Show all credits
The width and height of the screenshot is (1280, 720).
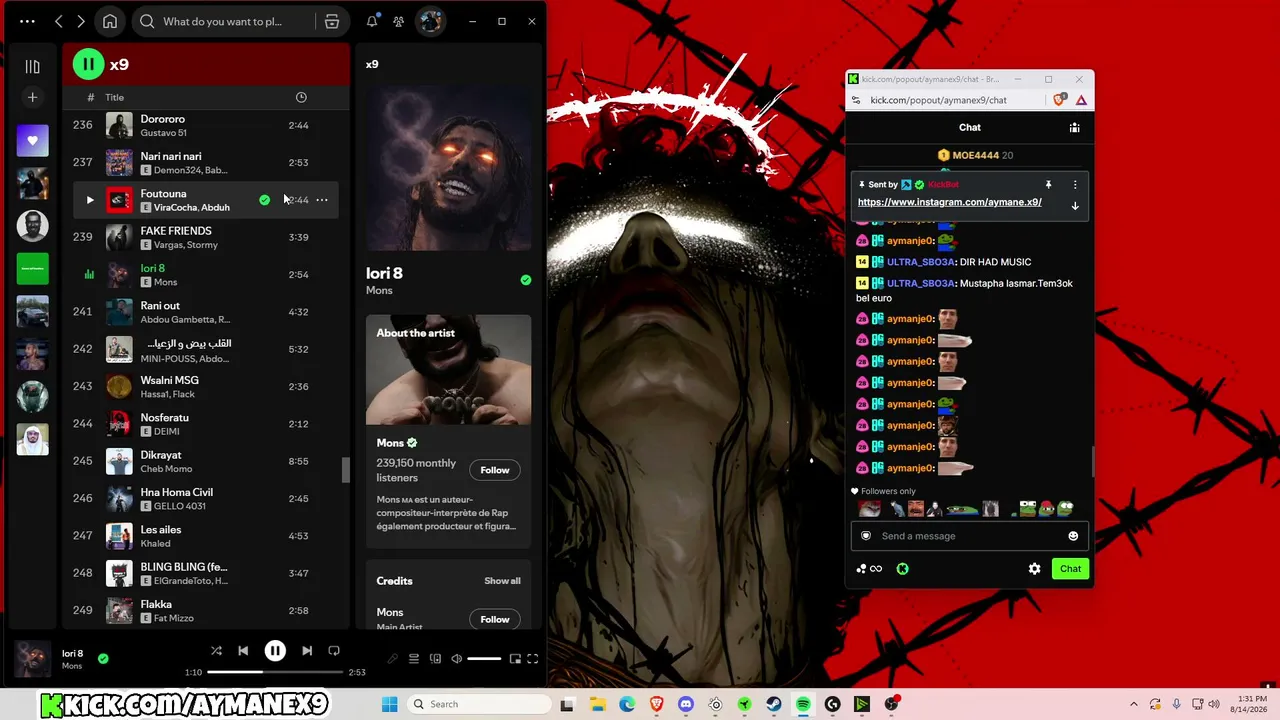coord(502,581)
